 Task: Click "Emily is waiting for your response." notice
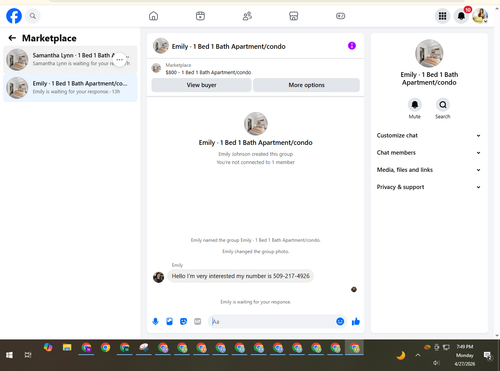click(256, 302)
